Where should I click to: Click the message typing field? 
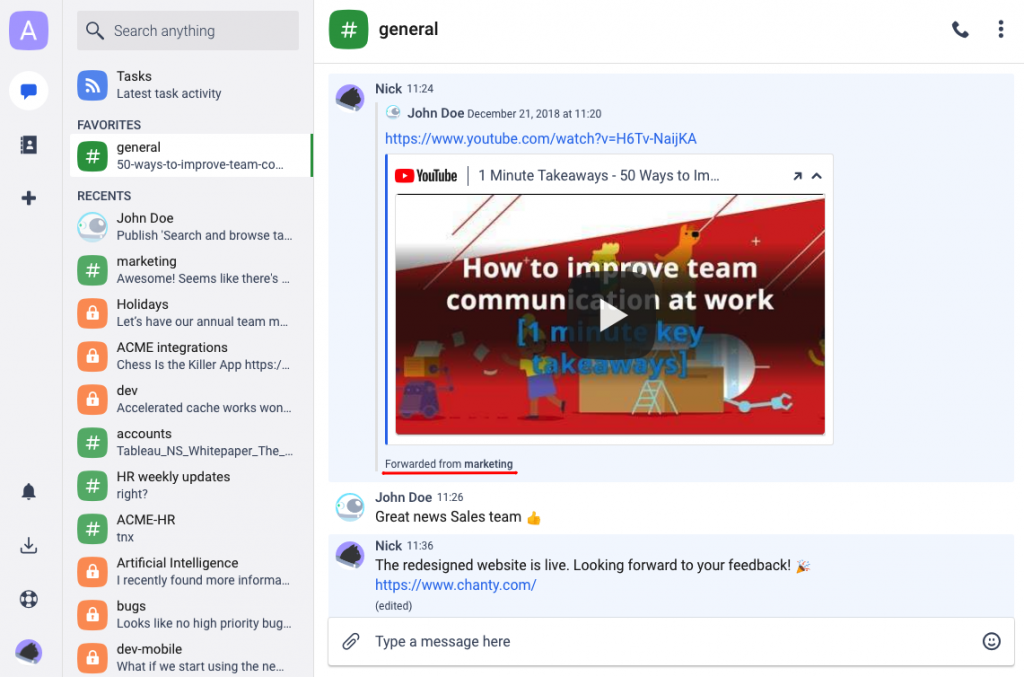point(600,641)
